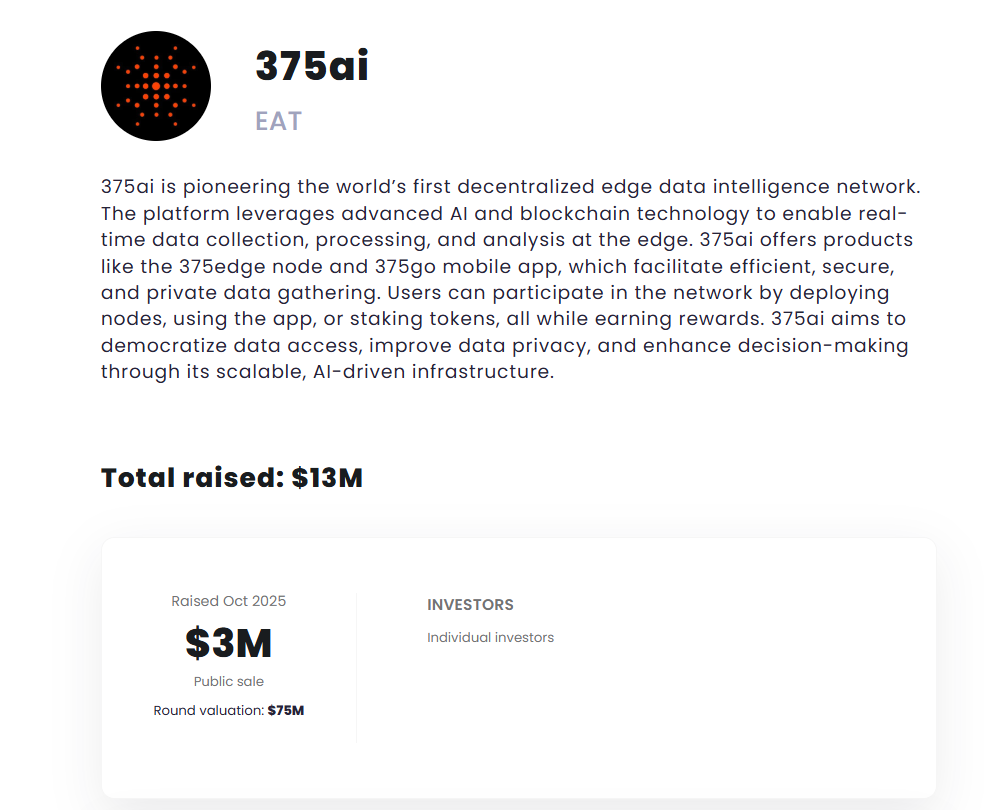
Task: Click the EAT token ticker label
Action: (278, 121)
